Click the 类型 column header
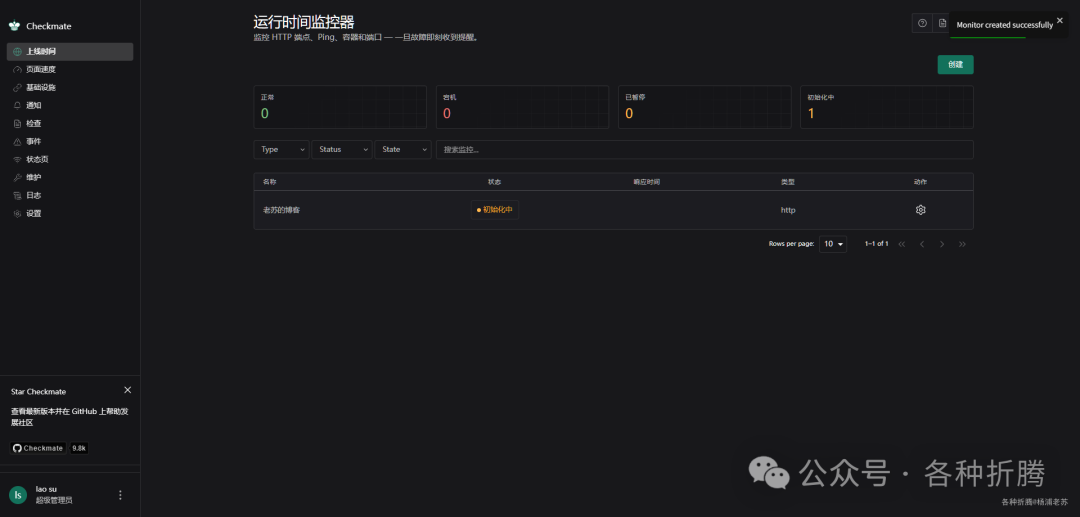1080x517 pixels. (787, 182)
